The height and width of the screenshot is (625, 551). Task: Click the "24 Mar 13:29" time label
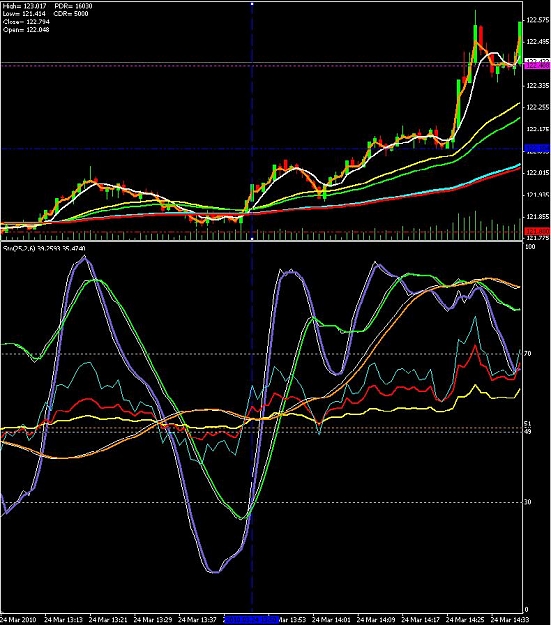153,620
